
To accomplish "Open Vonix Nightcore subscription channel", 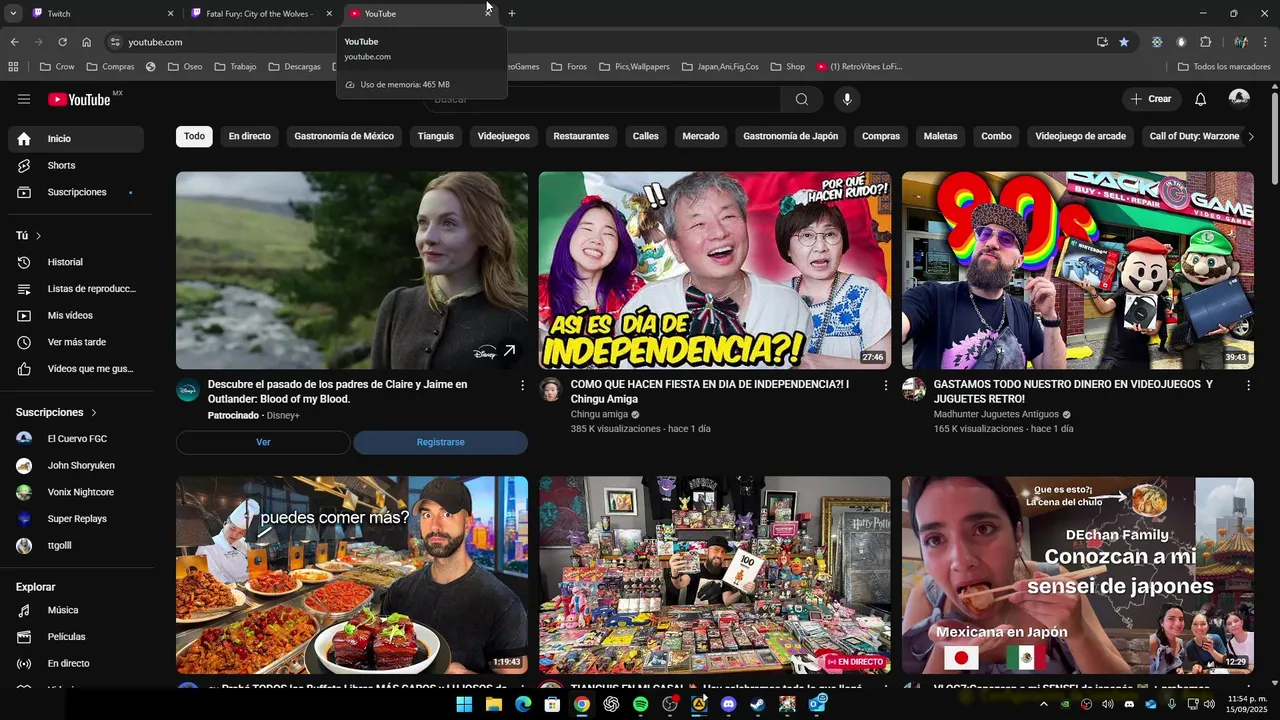I will point(76,492).
